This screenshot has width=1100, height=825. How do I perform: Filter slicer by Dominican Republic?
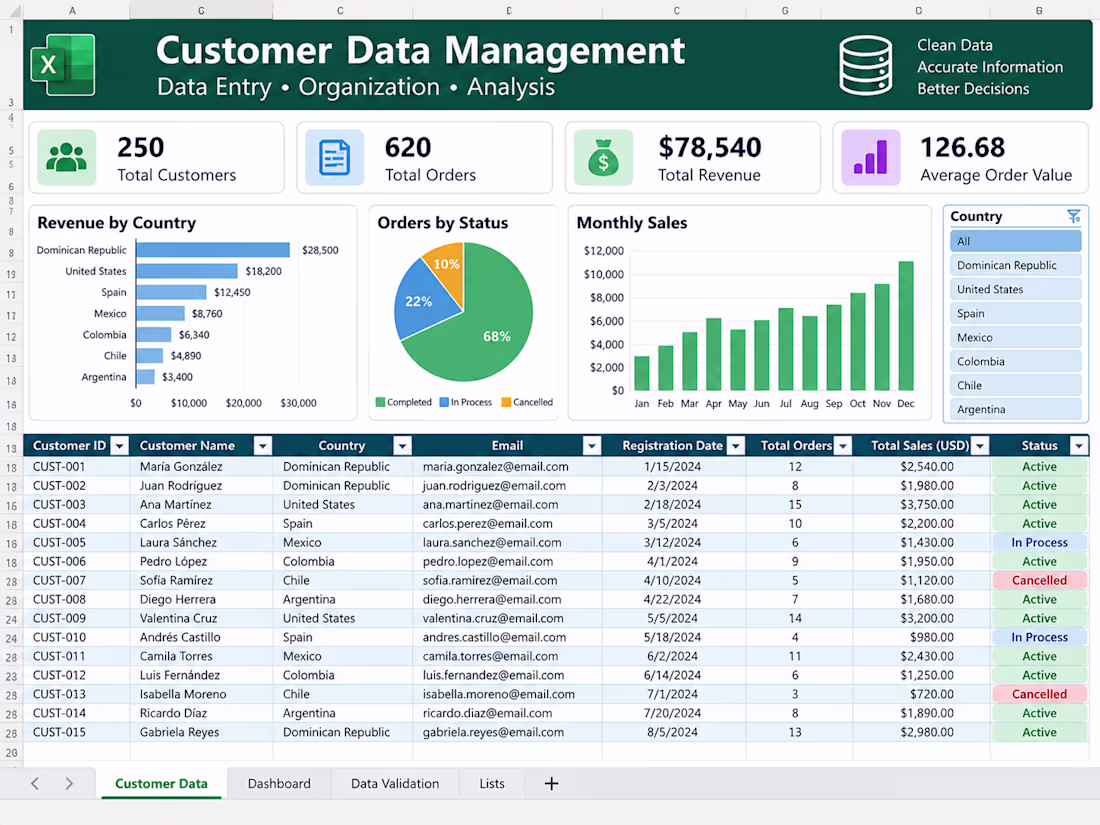[x=1015, y=265]
